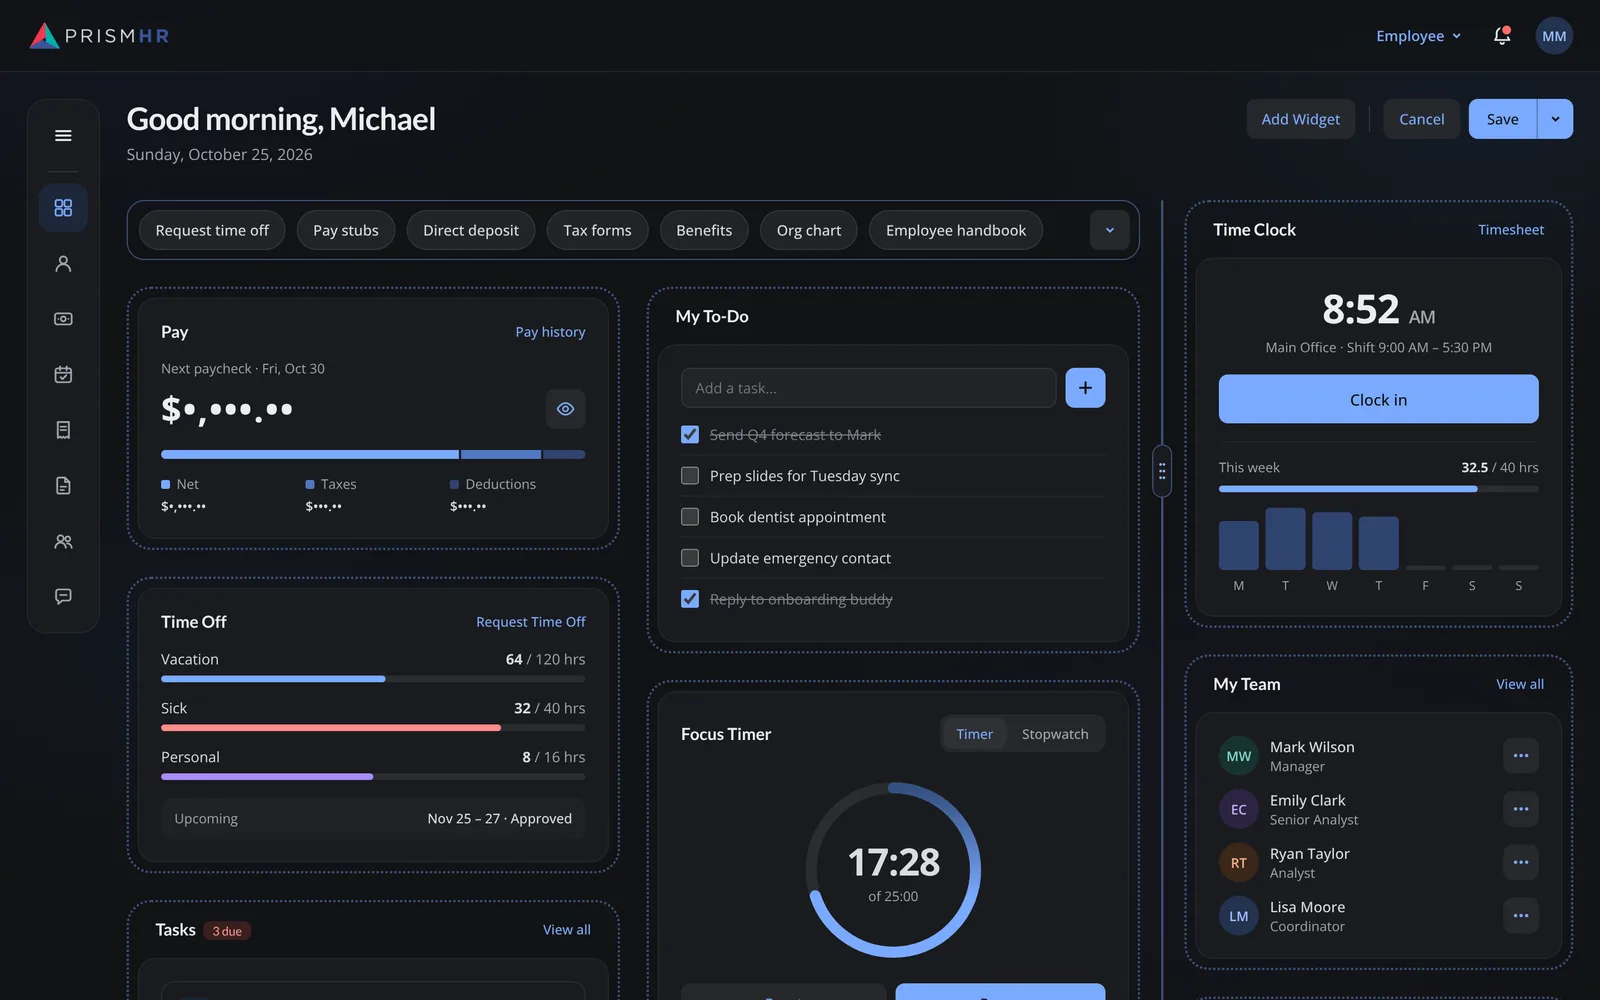
Task: Open the Employee handbook shortcut
Action: 956,230
